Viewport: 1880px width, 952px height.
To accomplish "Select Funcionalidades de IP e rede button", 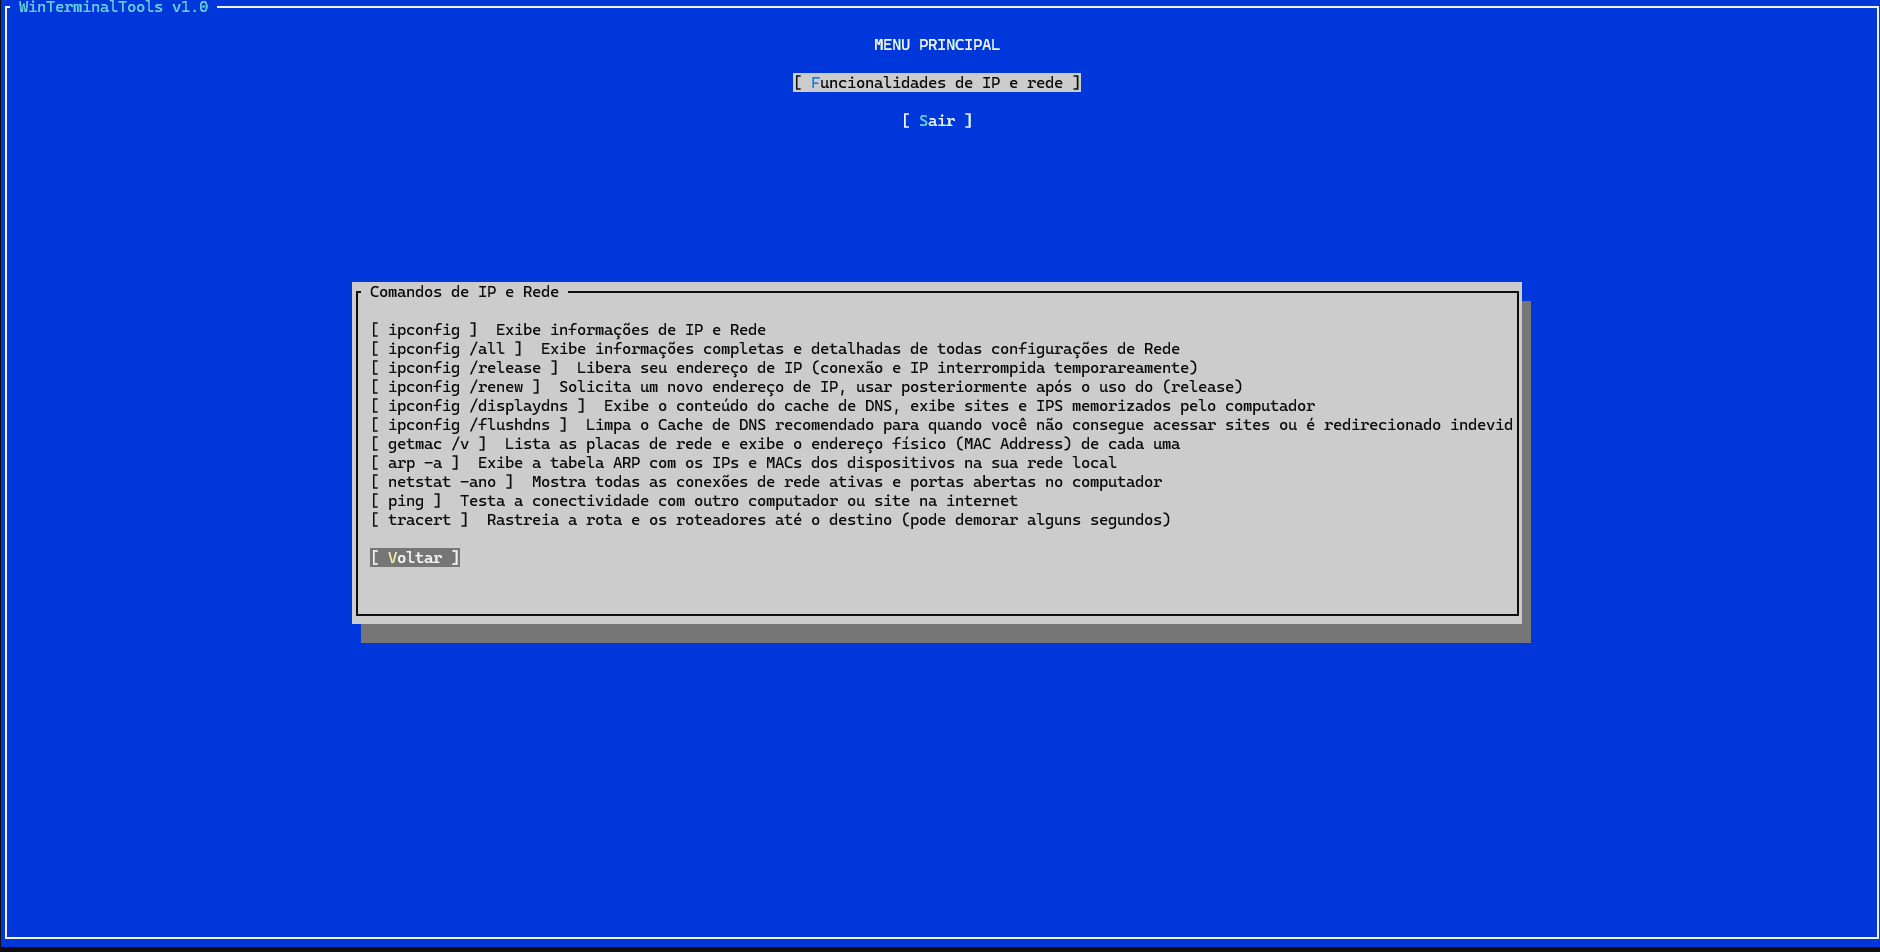I will point(937,83).
